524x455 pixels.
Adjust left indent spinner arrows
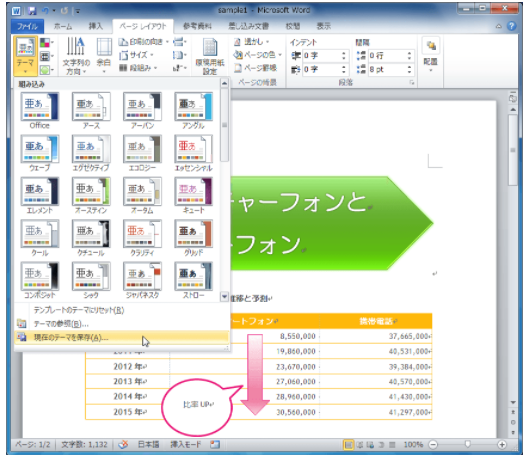[344, 55]
